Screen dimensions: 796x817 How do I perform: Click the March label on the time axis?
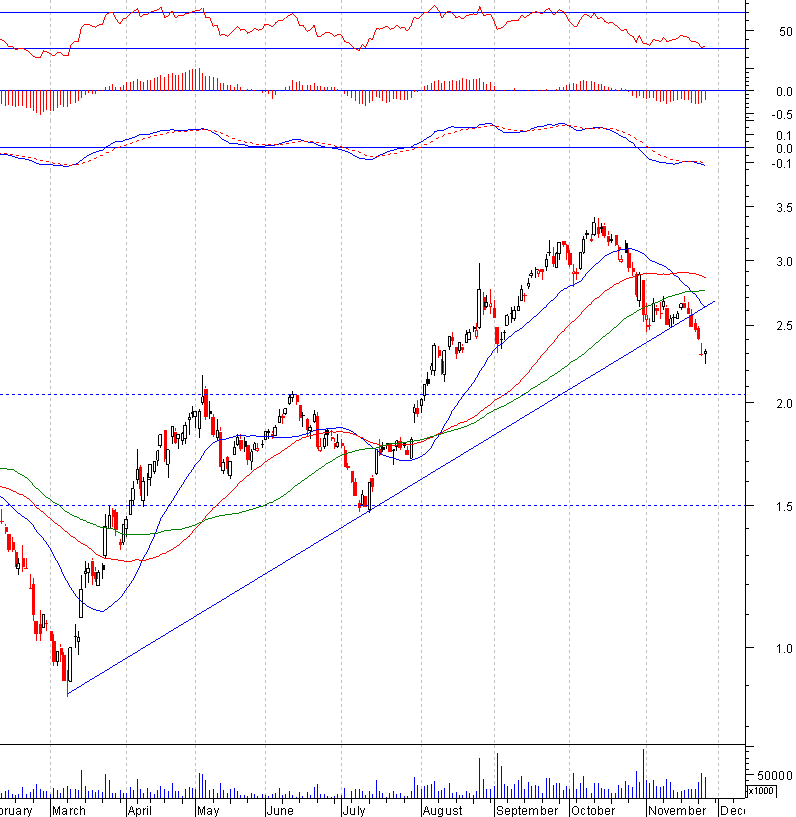point(69,810)
